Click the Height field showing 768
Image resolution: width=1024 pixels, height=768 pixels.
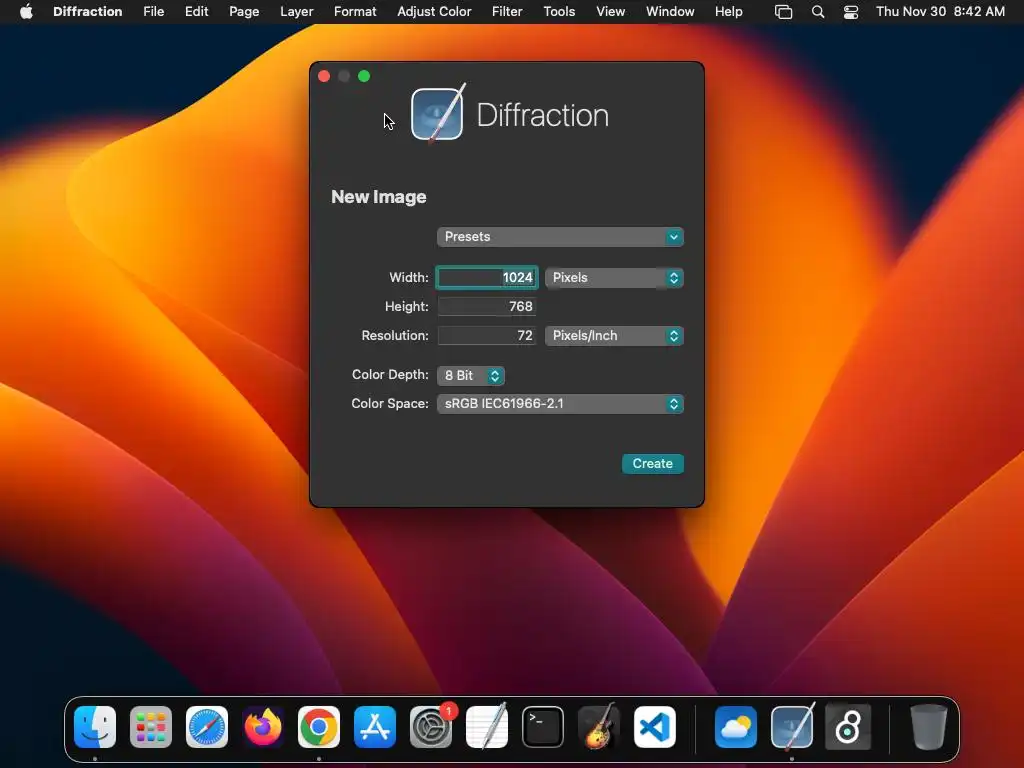487,306
